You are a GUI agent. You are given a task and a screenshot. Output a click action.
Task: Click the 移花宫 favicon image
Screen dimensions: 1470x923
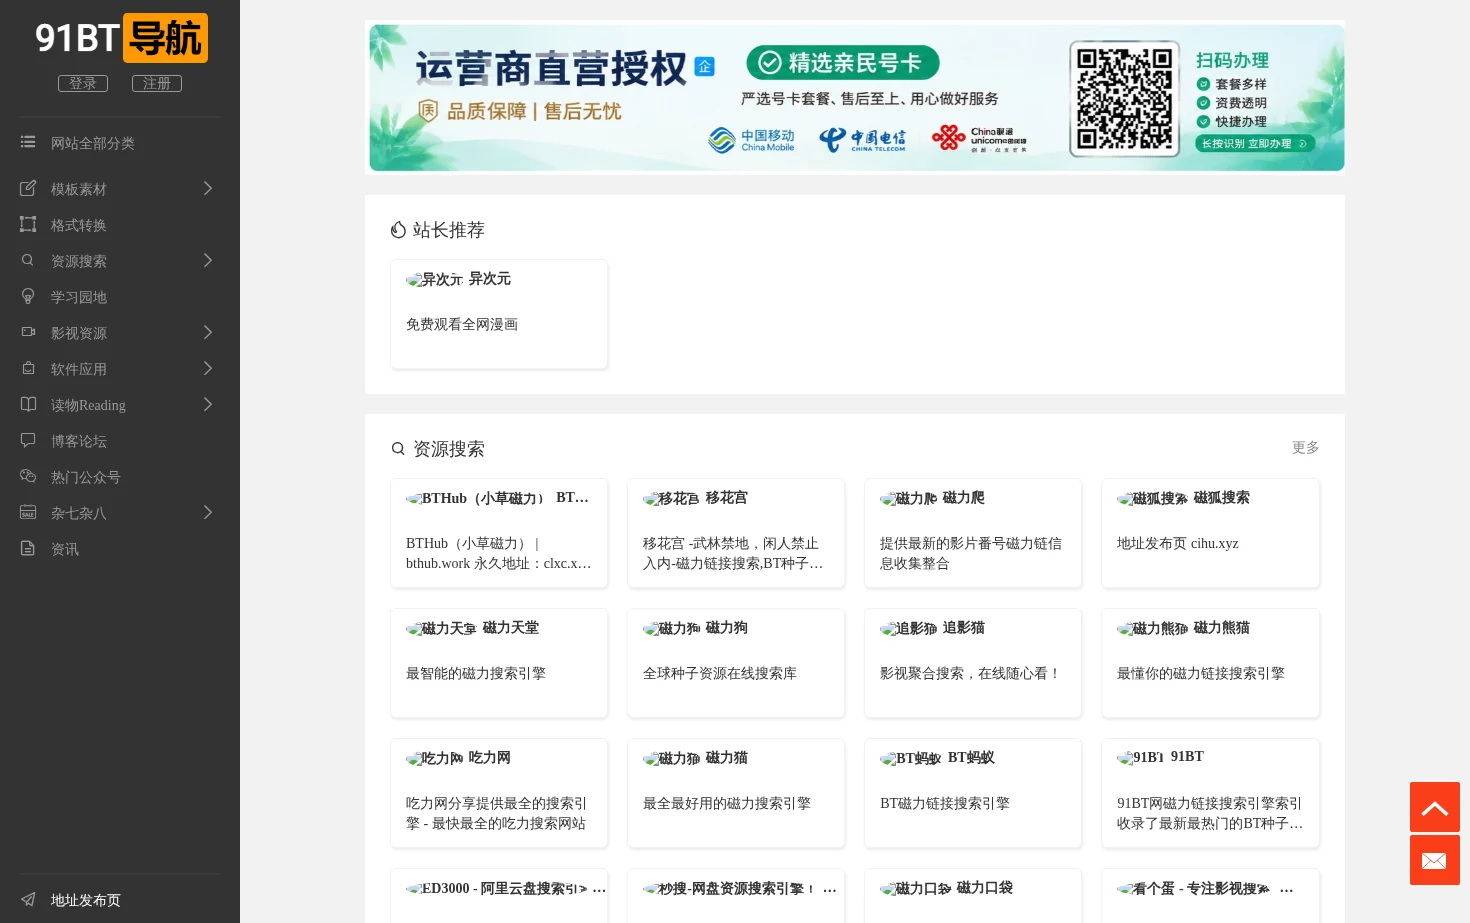click(x=671, y=499)
